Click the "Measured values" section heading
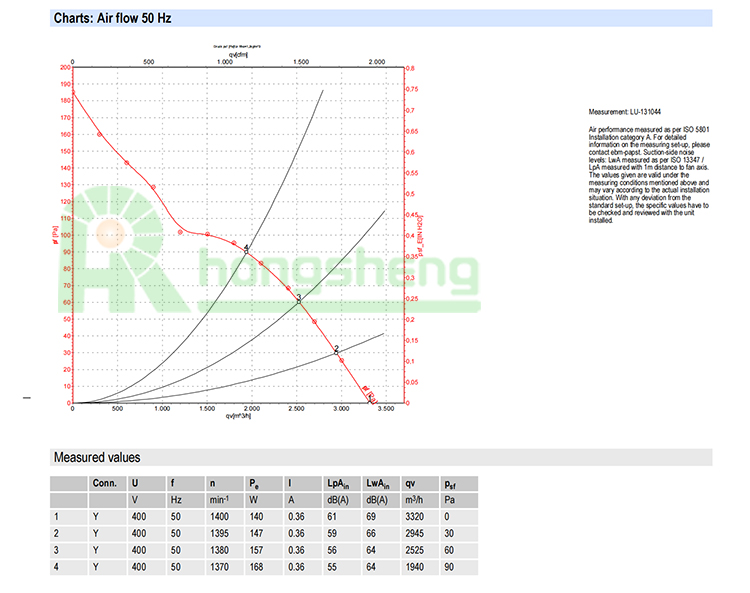The width and height of the screenshot is (750, 593). (x=97, y=457)
